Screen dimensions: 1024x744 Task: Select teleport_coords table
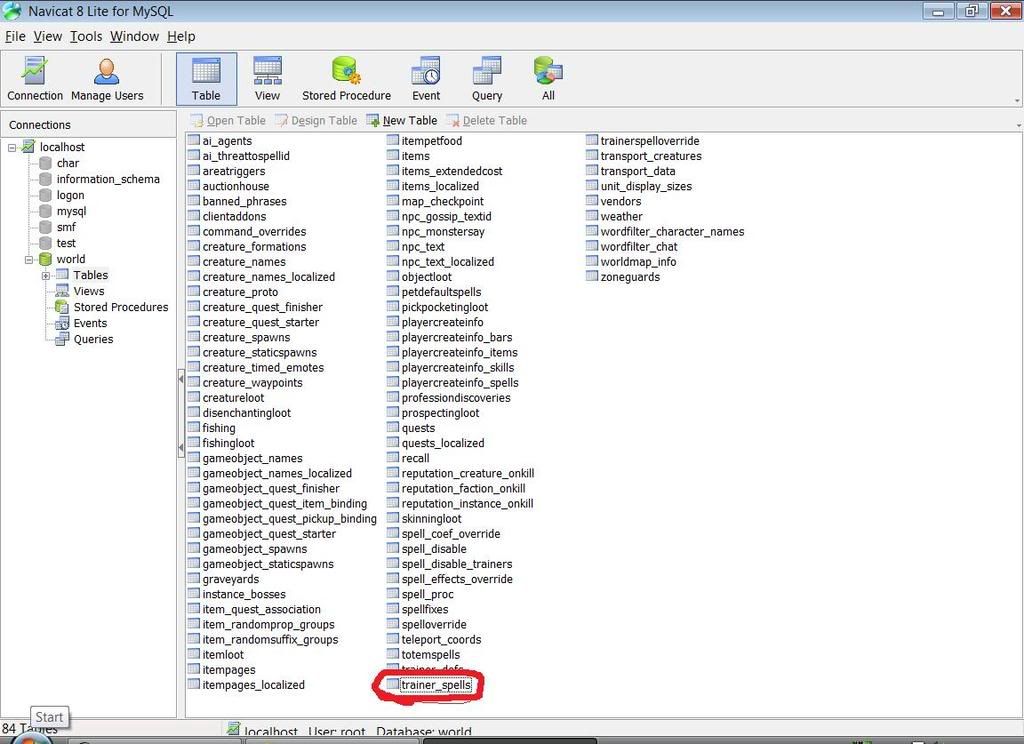point(434,639)
